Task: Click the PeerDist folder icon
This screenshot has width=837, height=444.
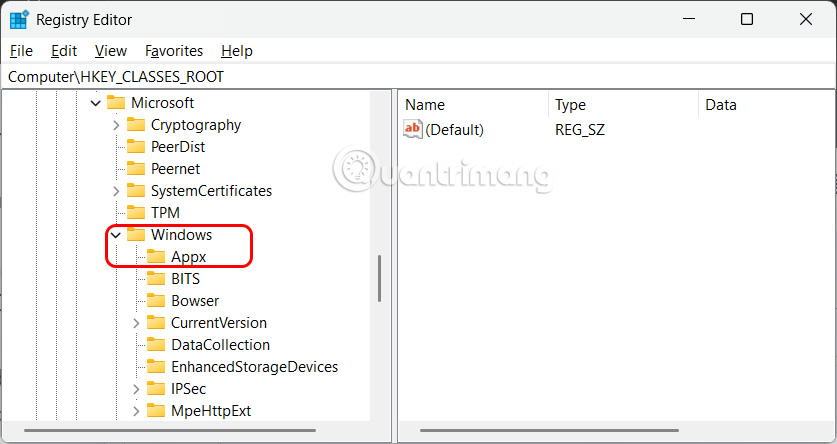Action: click(x=136, y=147)
